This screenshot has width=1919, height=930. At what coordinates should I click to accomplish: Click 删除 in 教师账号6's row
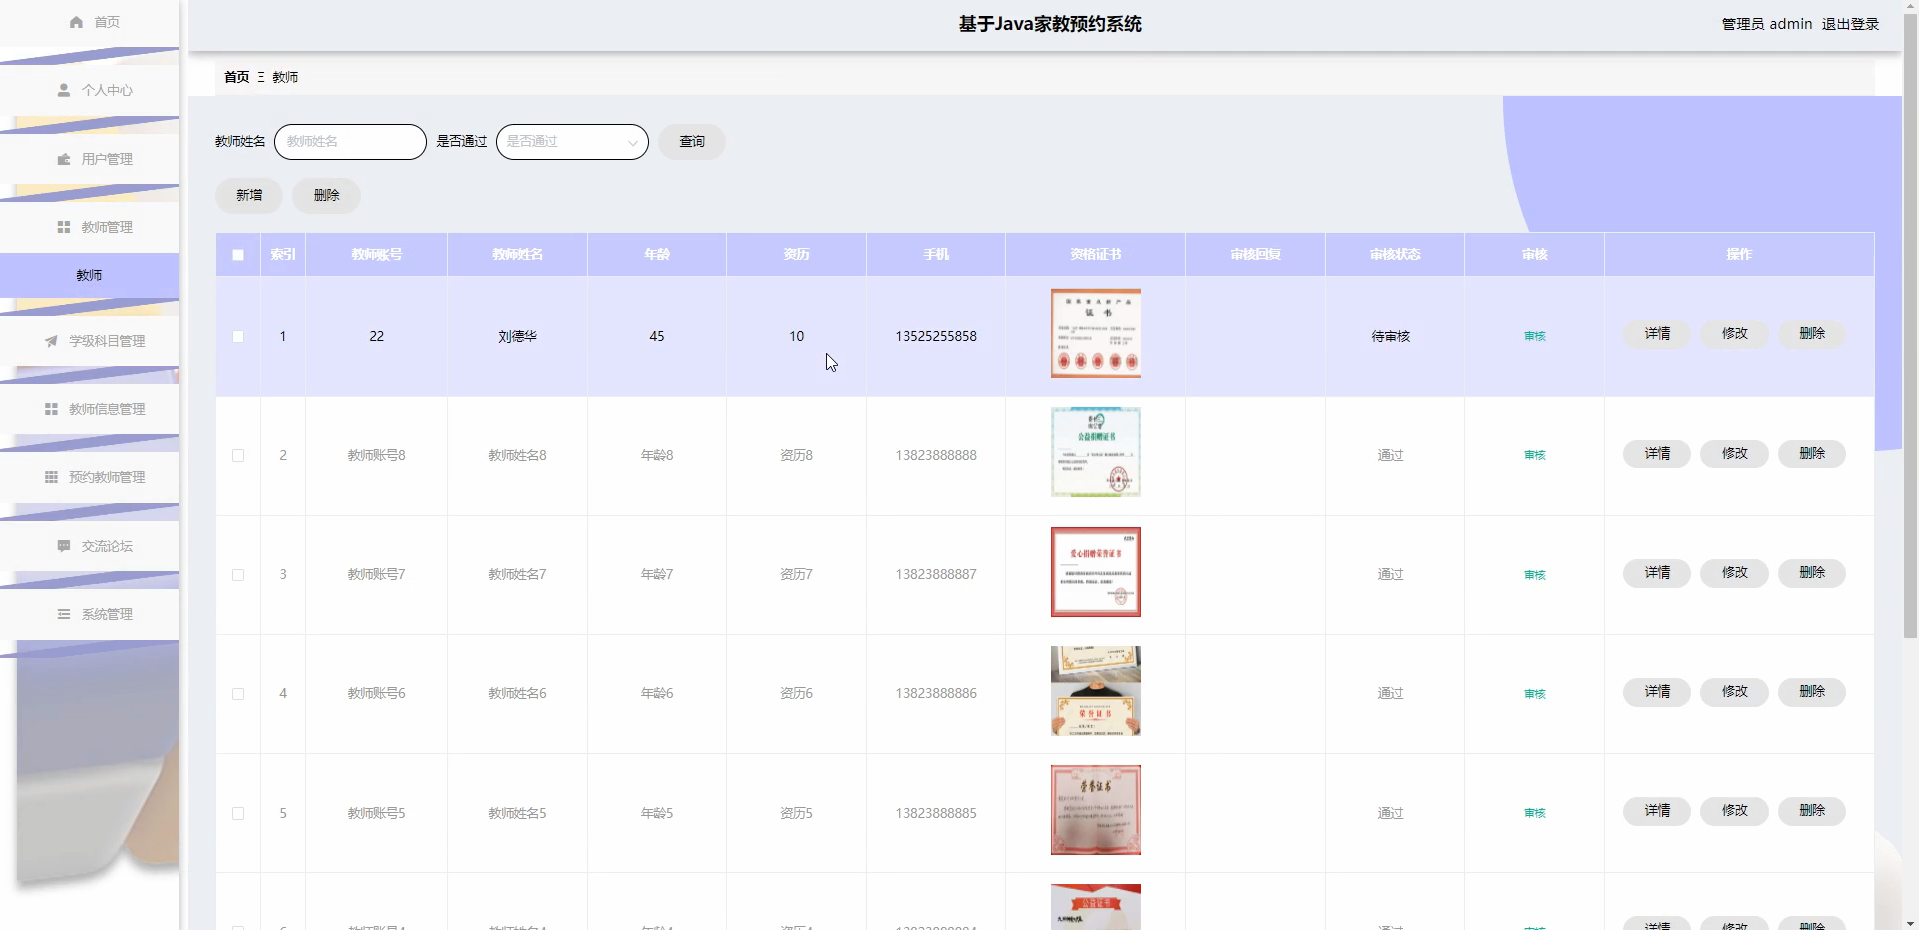tap(1812, 692)
